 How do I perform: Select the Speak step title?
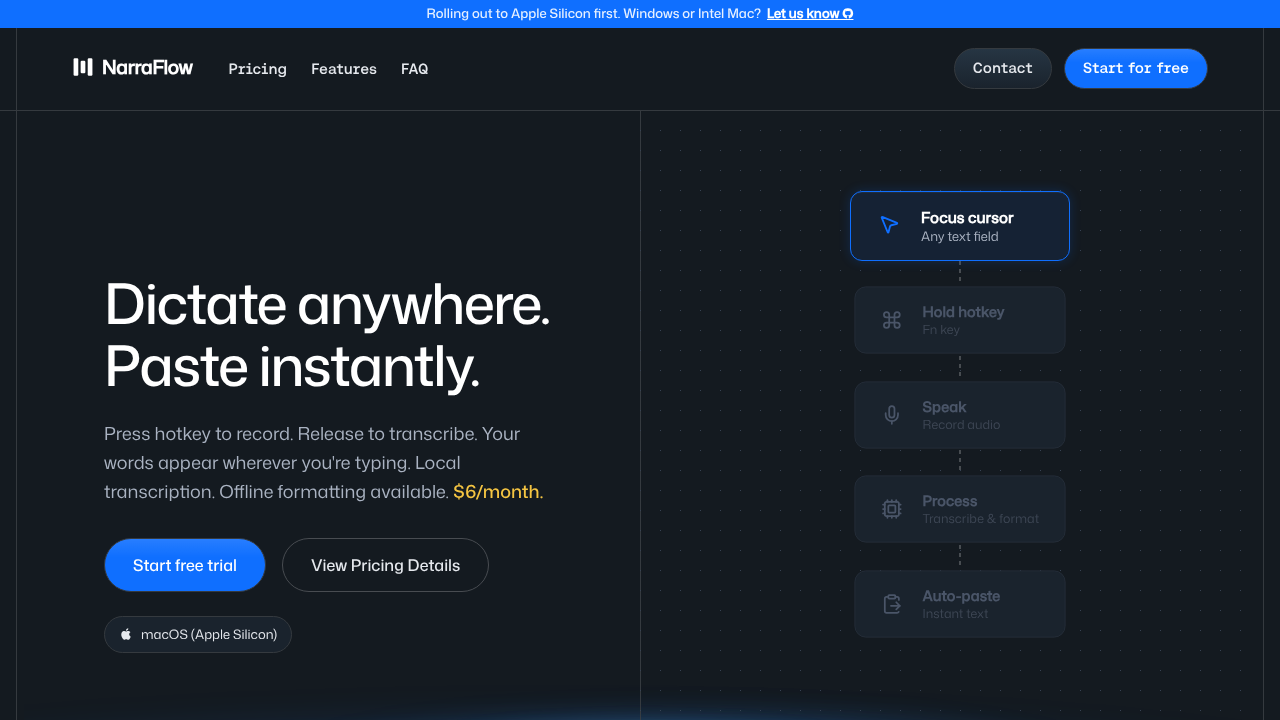pyautogui.click(x=944, y=407)
